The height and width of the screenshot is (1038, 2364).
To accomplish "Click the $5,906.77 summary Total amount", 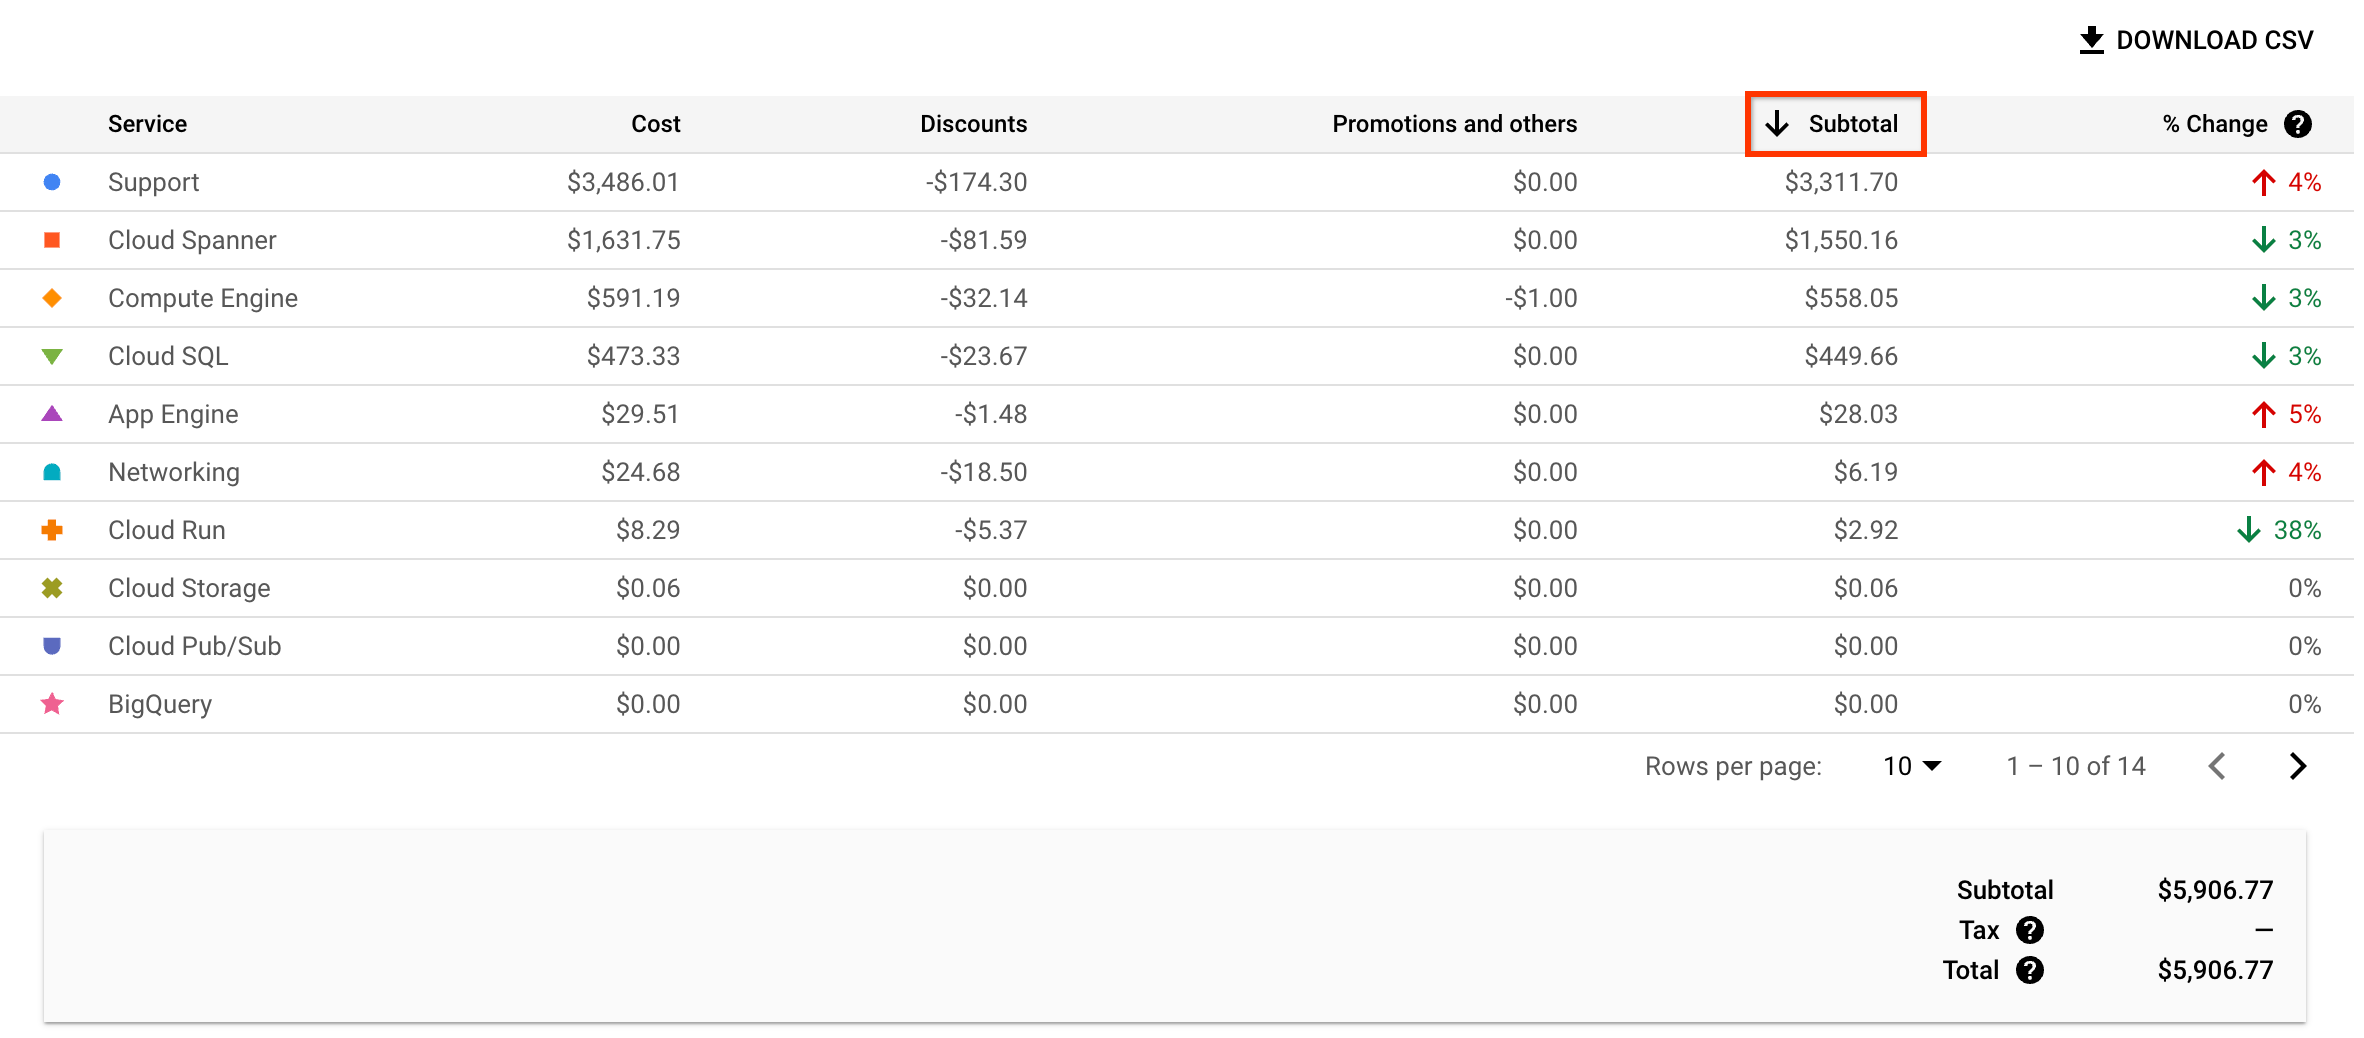I will click(x=2215, y=970).
